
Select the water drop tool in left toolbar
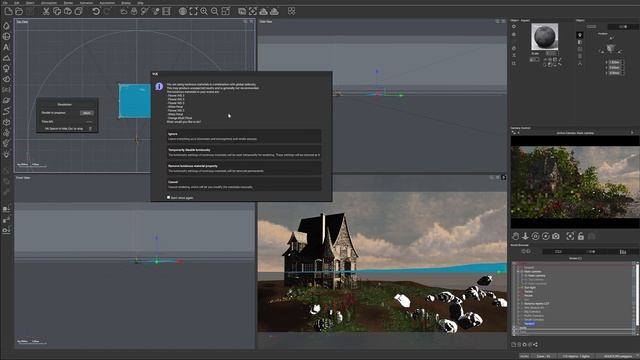(x=6, y=26)
